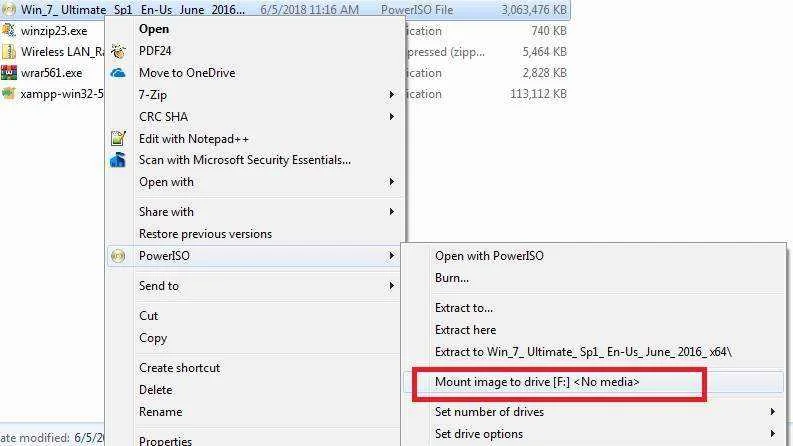Image resolution: width=793 pixels, height=446 pixels.
Task: Open Properties from the context menu
Action: (165, 440)
